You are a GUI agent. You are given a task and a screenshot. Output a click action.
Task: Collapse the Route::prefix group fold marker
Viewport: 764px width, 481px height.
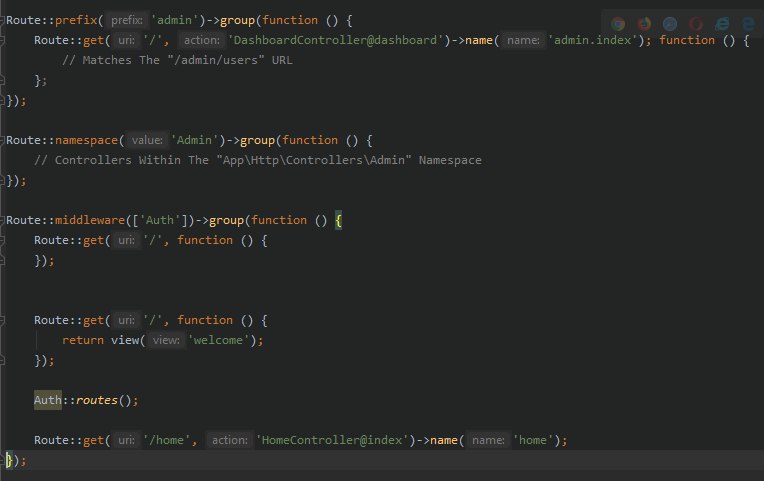pos(2,20)
